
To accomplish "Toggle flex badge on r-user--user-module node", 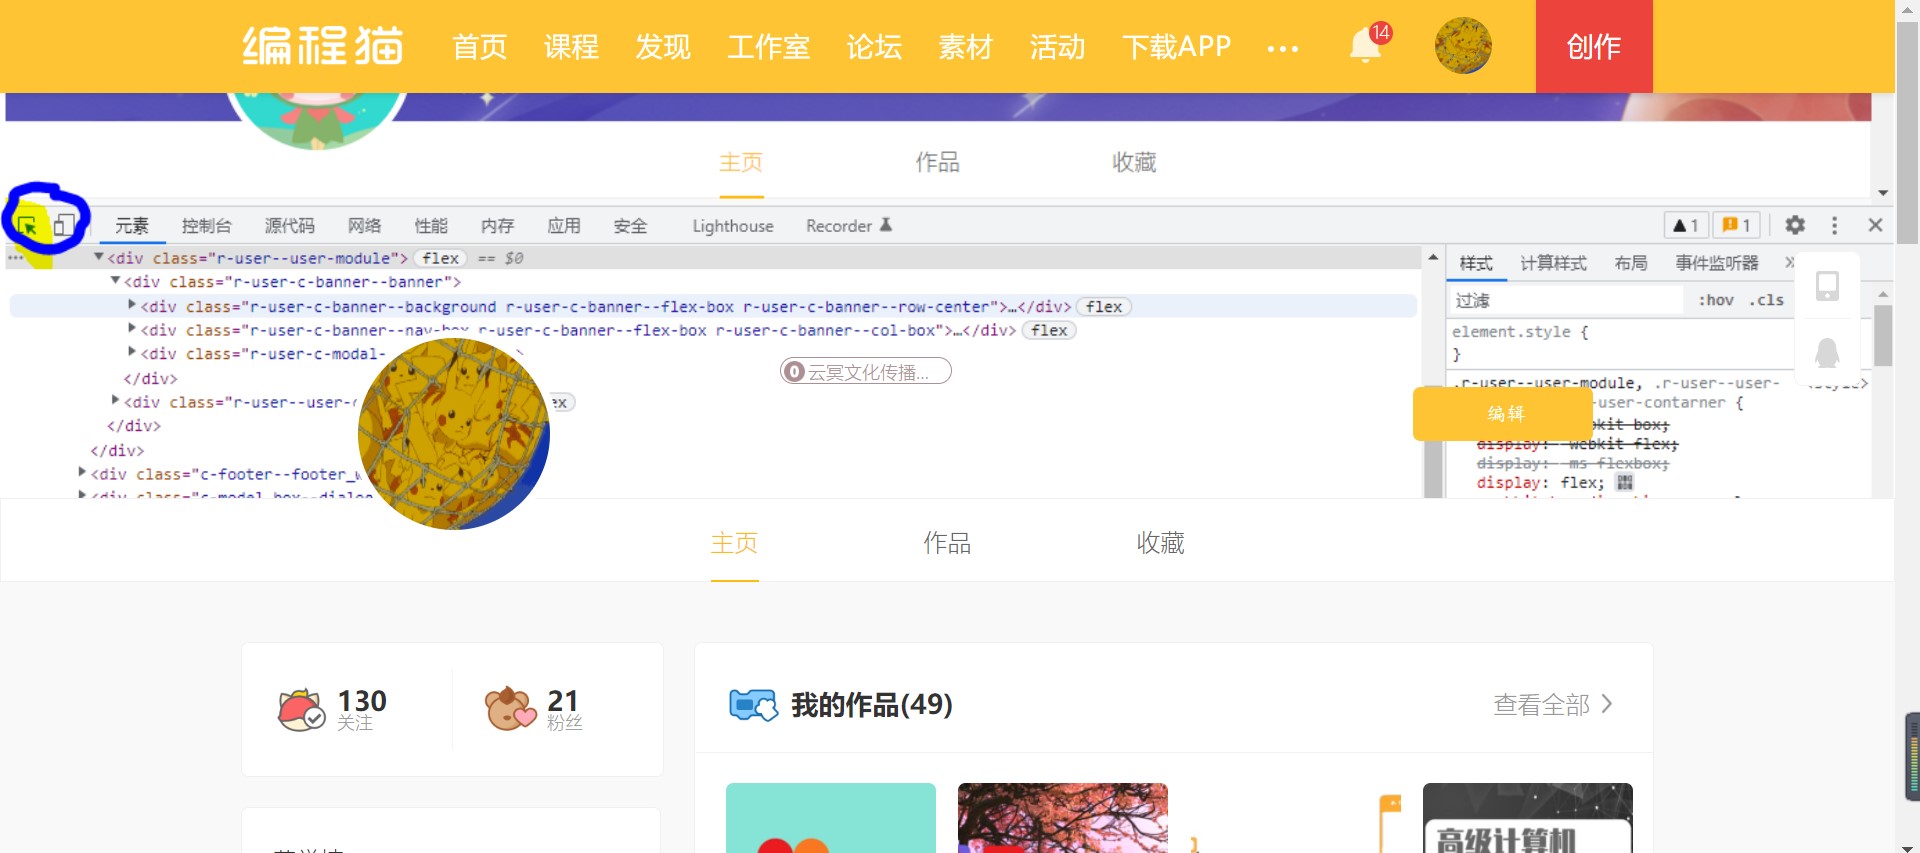I will (440, 258).
